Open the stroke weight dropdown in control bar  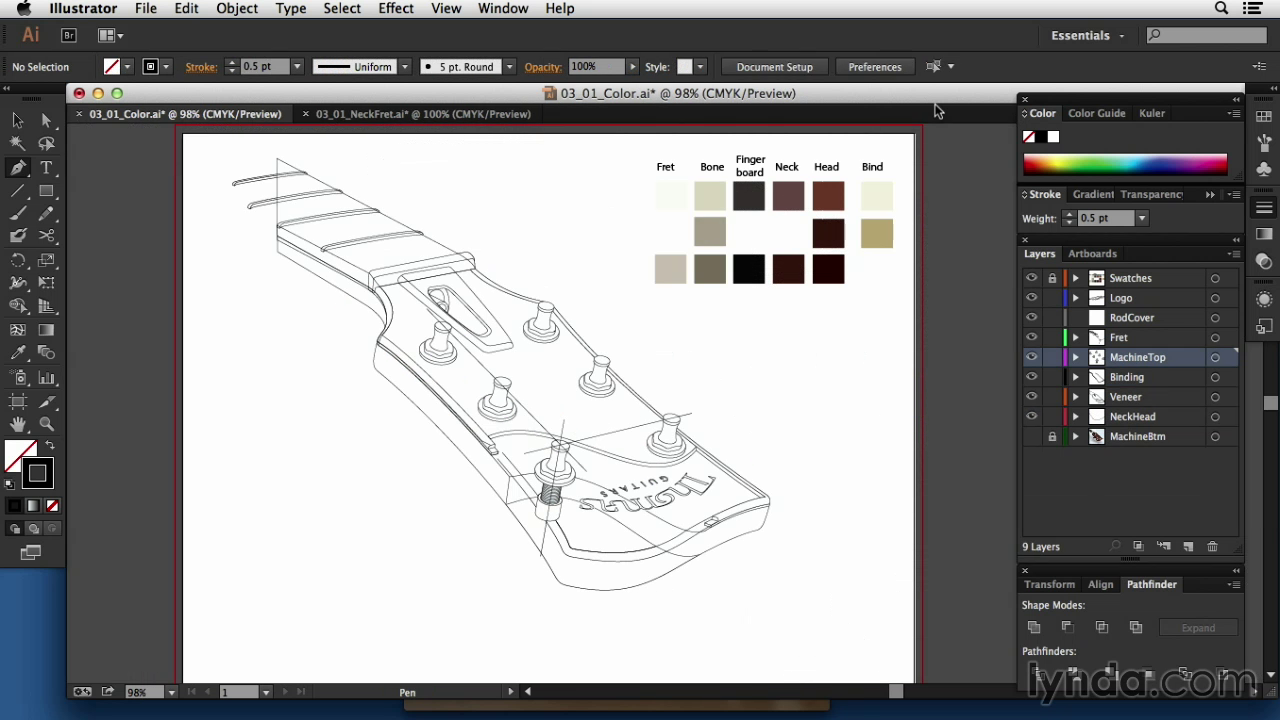coord(297,67)
